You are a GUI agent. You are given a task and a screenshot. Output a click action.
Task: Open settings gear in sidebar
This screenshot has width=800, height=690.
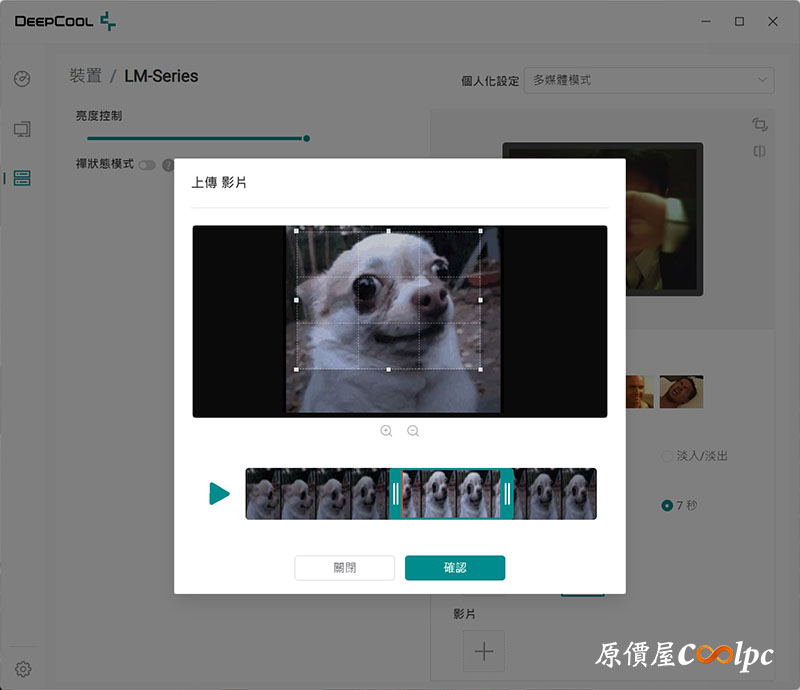[22, 669]
